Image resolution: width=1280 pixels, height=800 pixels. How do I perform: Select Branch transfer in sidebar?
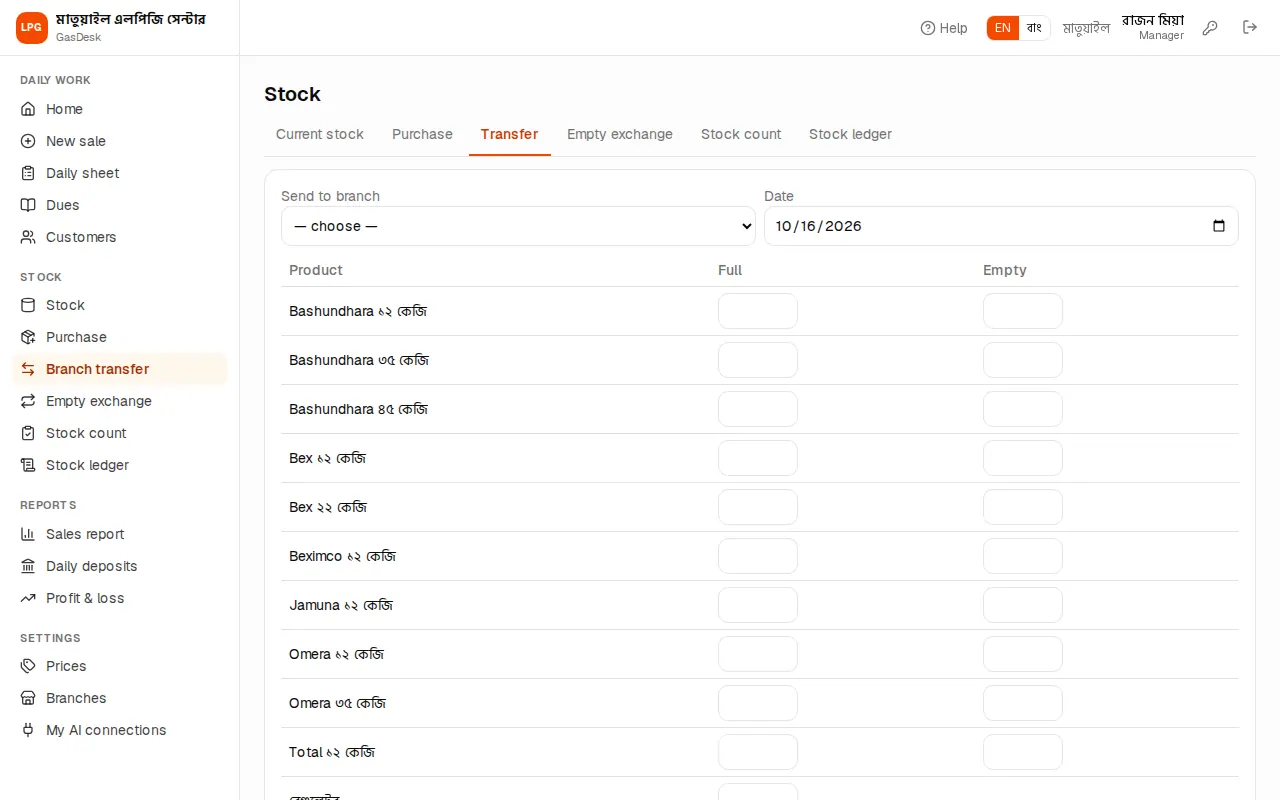(x=120, y=369)
